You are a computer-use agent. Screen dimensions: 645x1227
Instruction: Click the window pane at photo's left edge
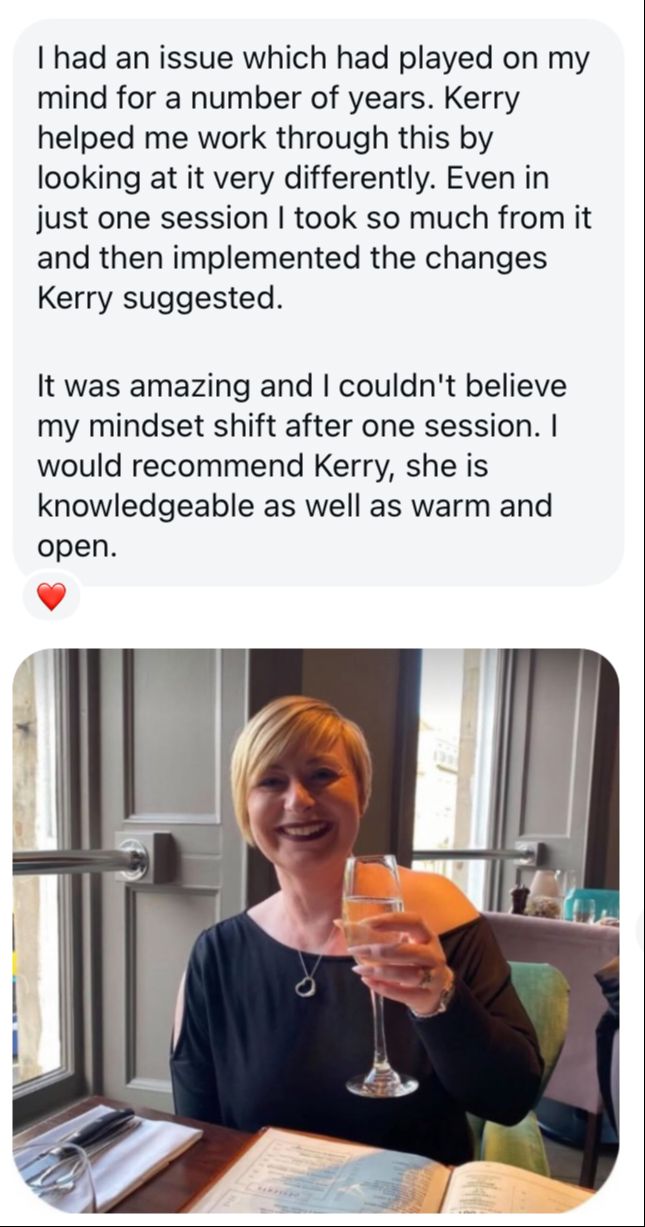pyautogui.click(x=42, y=880)
